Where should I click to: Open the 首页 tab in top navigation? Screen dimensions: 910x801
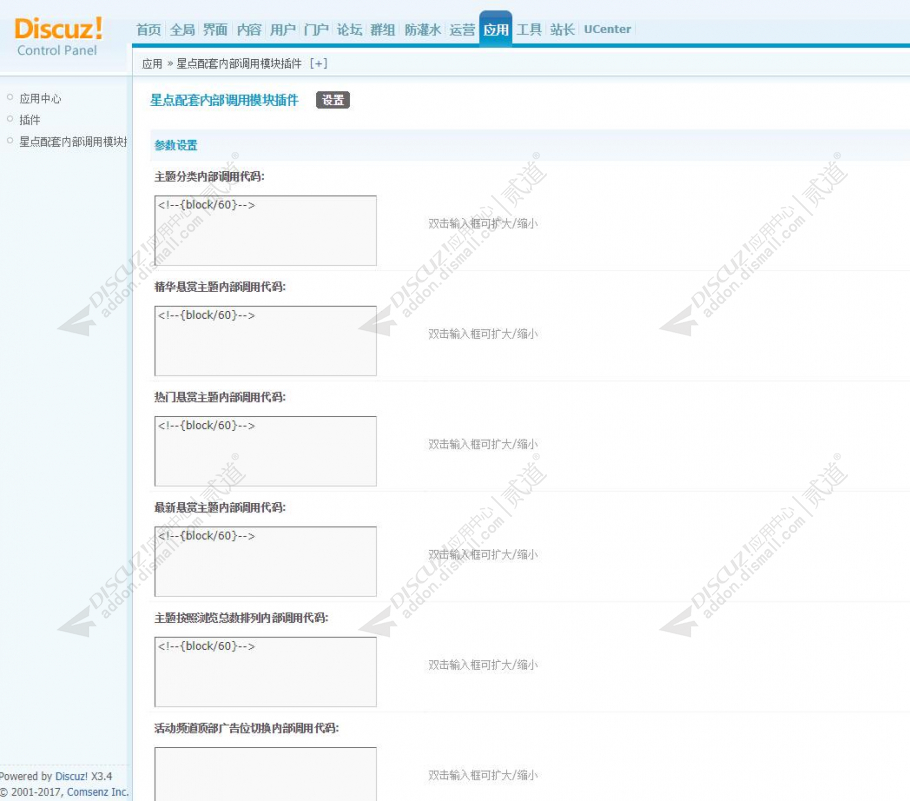tap(149, 30)
